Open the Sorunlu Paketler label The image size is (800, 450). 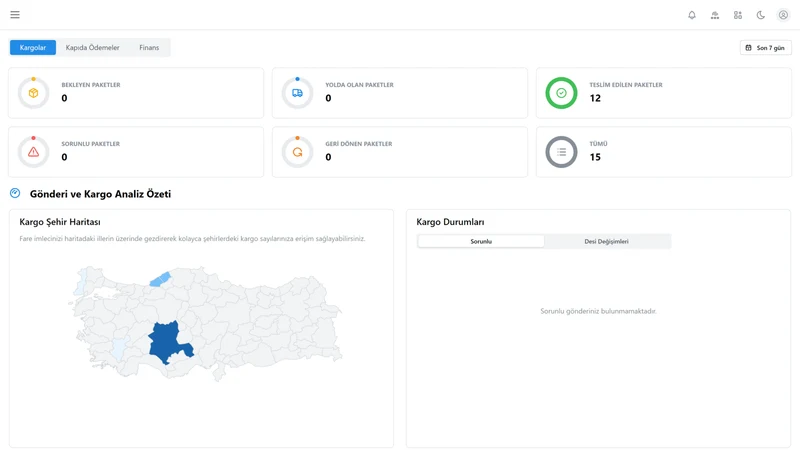pyautogui.click(x=90, y=144)
